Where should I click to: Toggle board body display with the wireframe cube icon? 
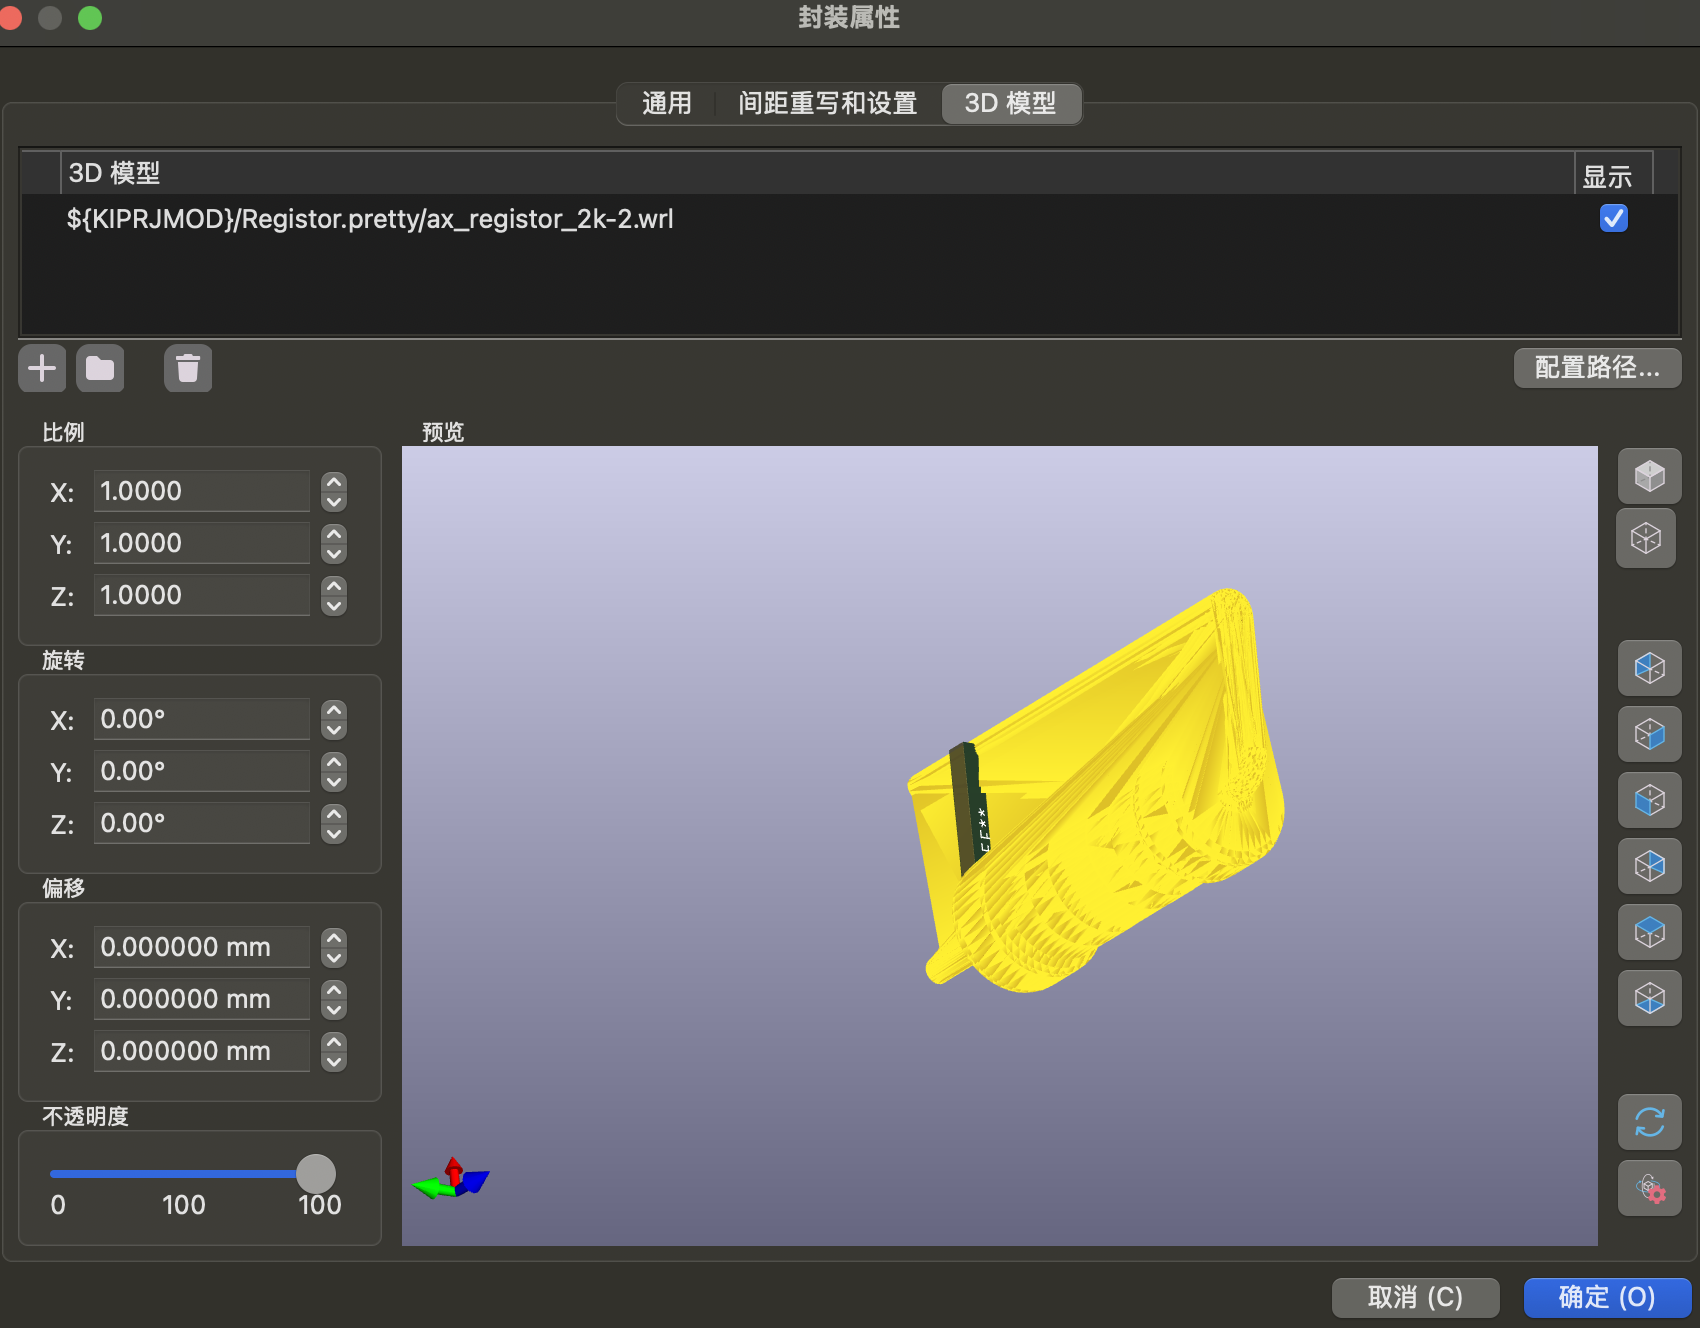1646,539
